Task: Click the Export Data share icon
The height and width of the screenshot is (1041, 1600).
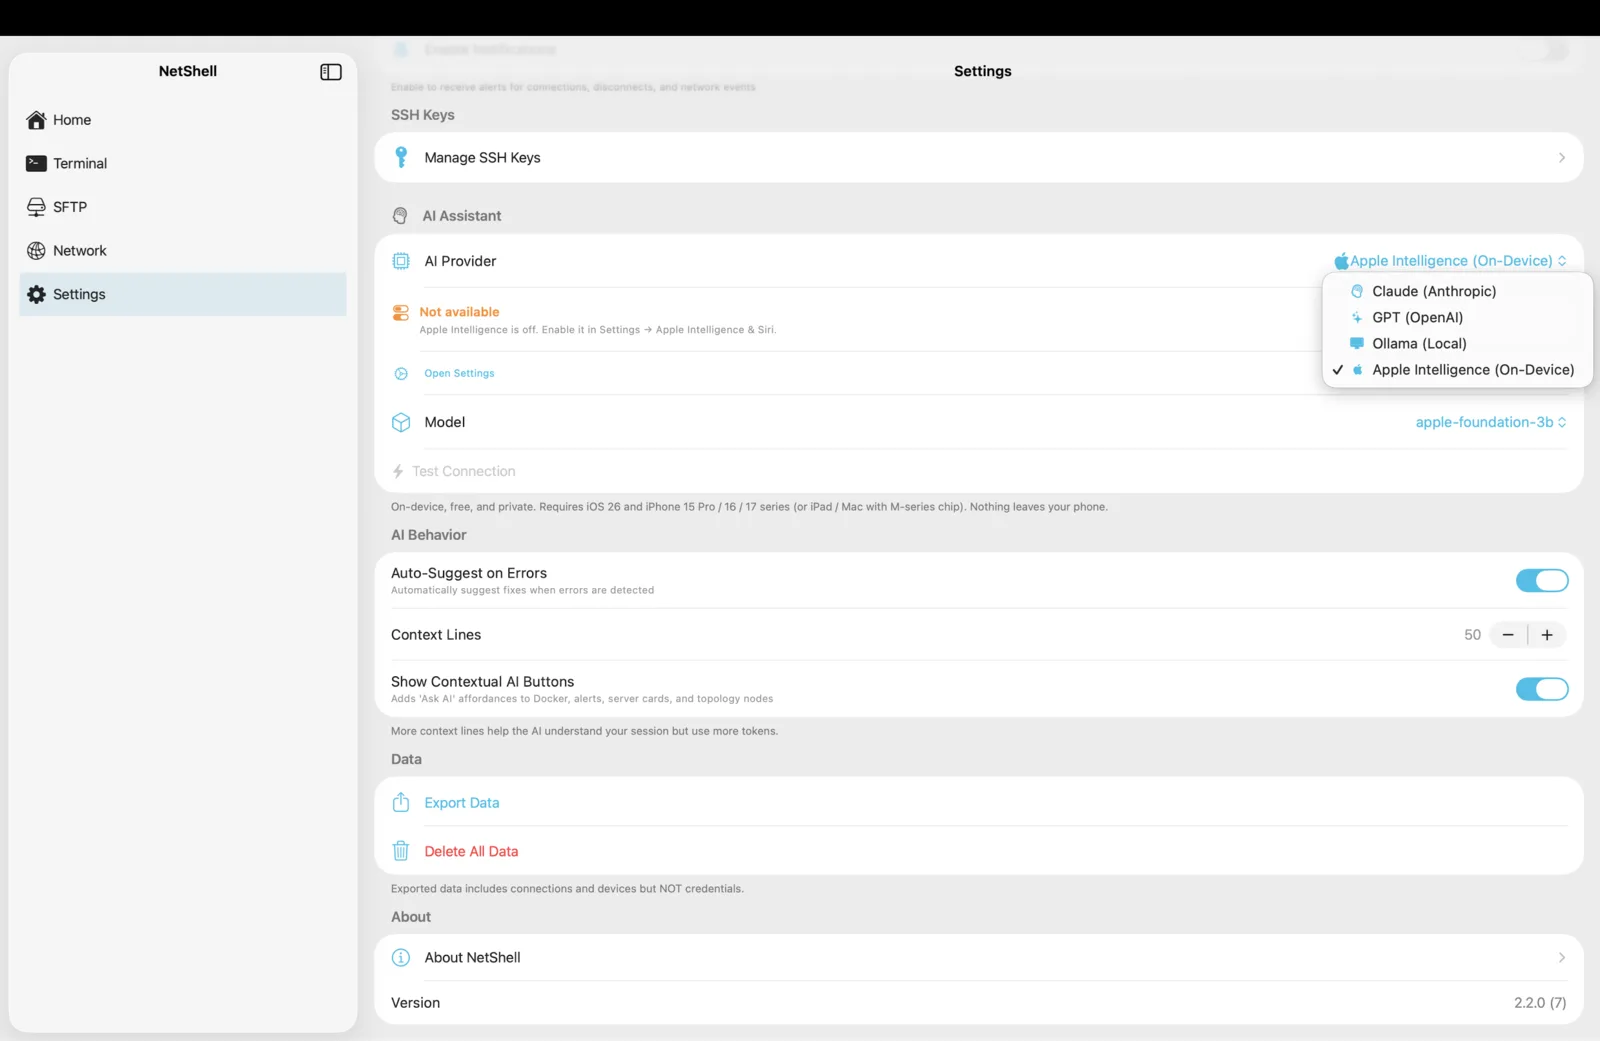Action: tap(401, 802)
